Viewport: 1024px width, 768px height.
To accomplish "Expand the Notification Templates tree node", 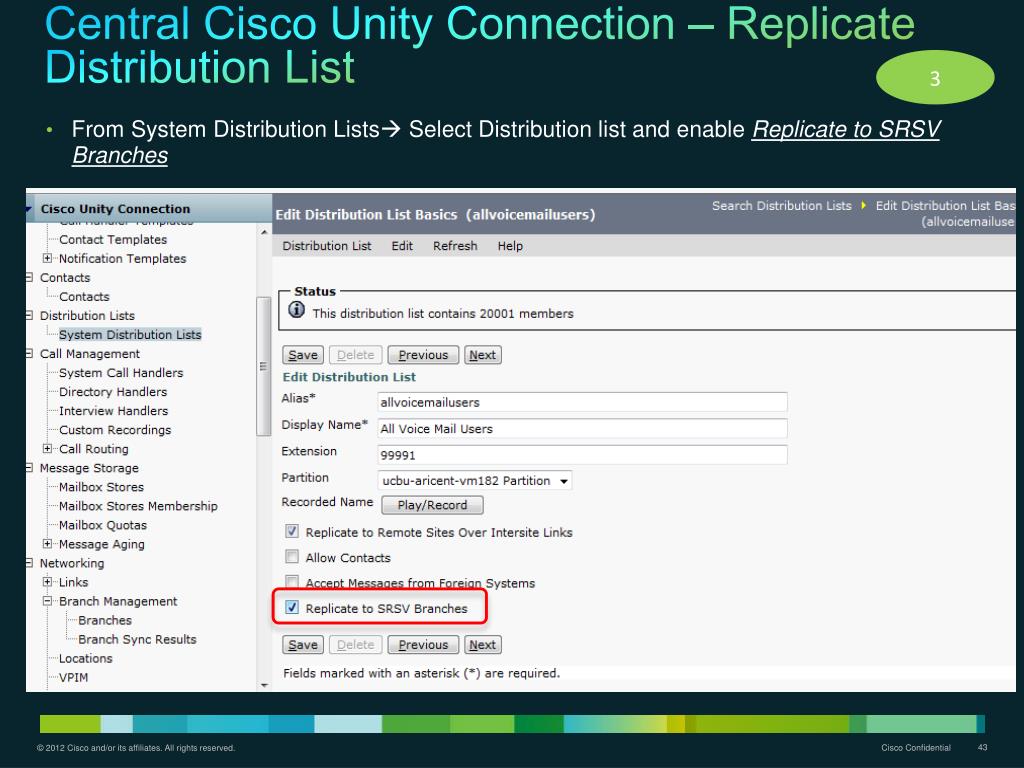I will pos(49,258).
